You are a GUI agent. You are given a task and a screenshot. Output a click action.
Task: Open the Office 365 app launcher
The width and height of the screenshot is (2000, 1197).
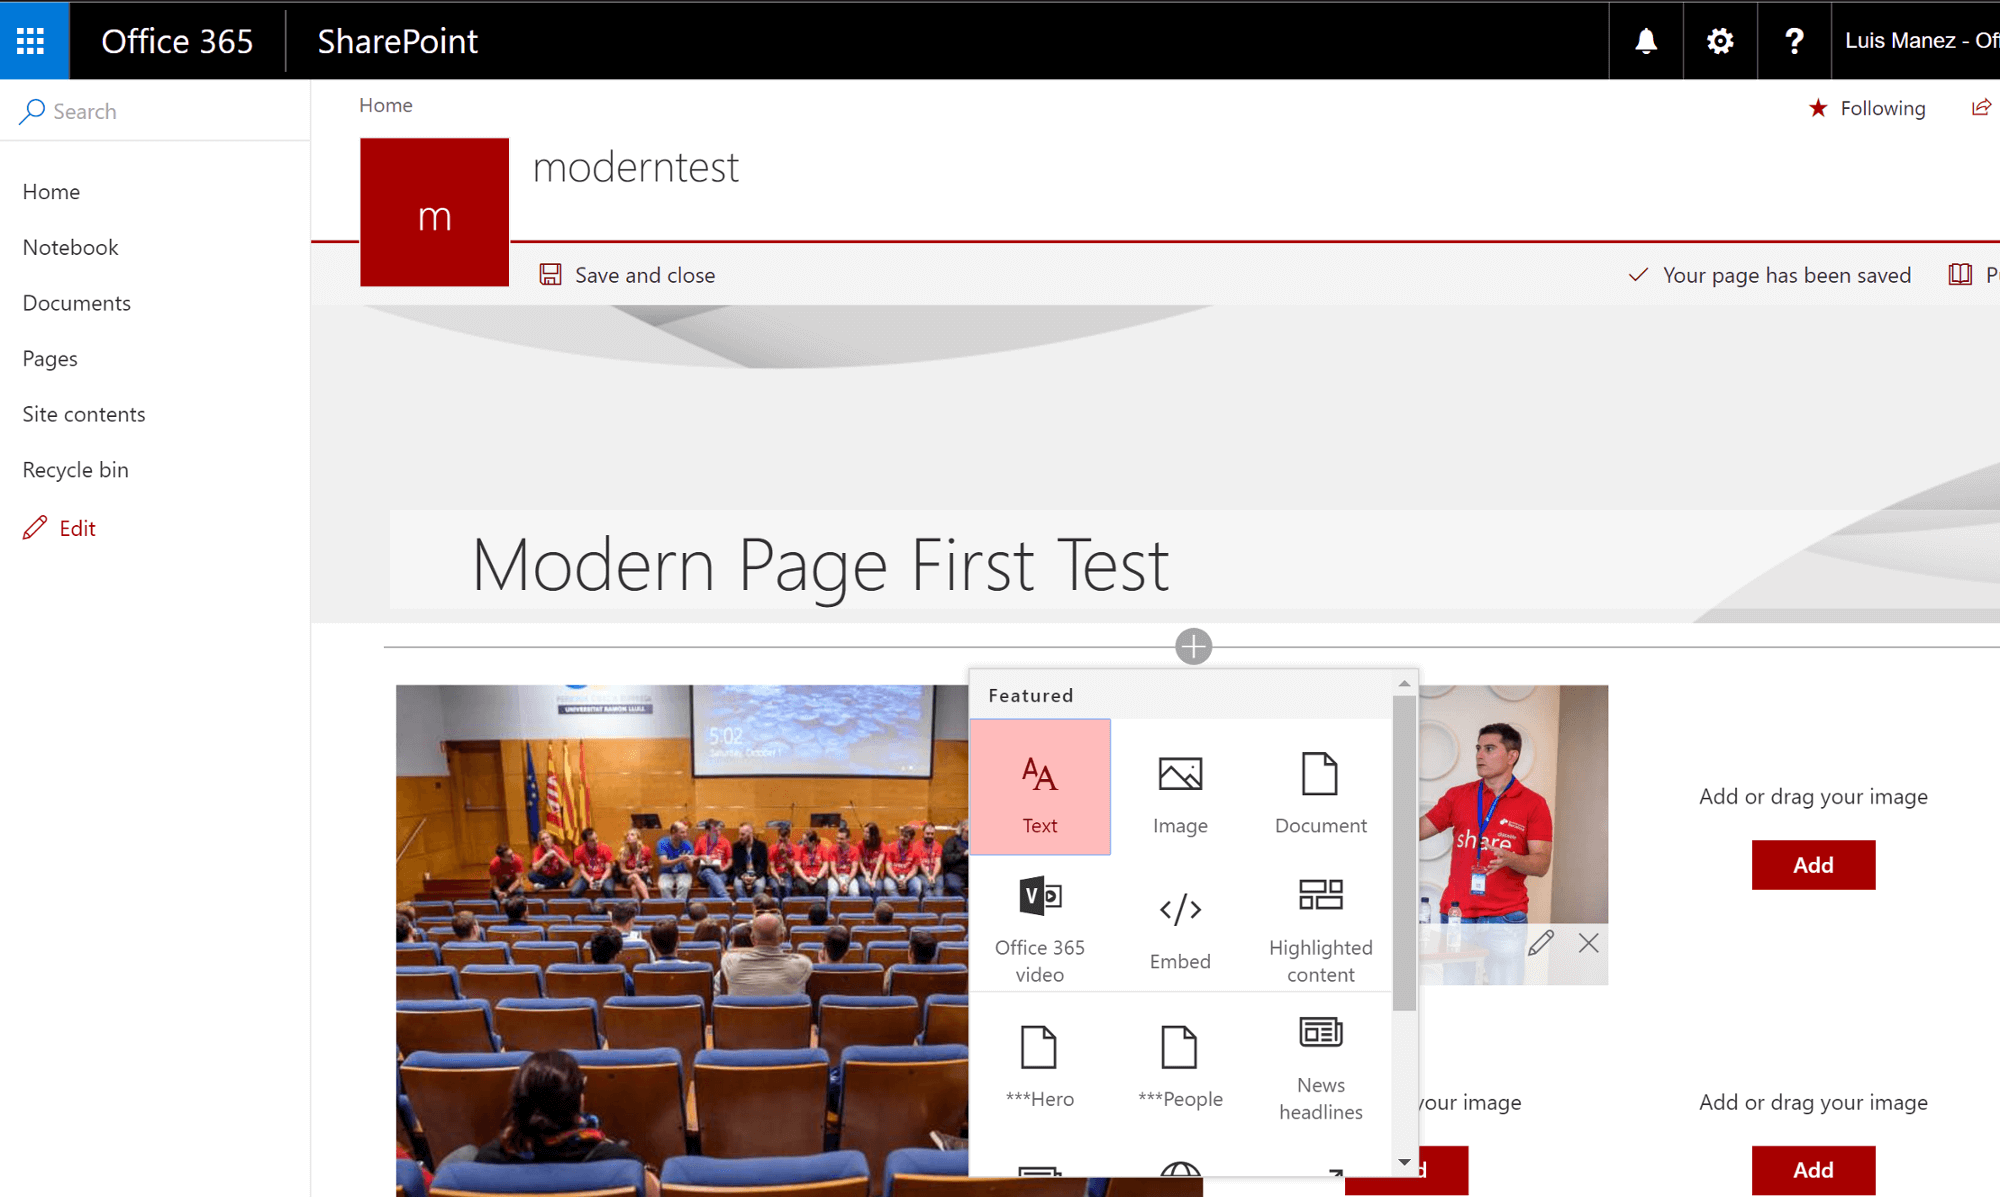click(x=33, y=40)
